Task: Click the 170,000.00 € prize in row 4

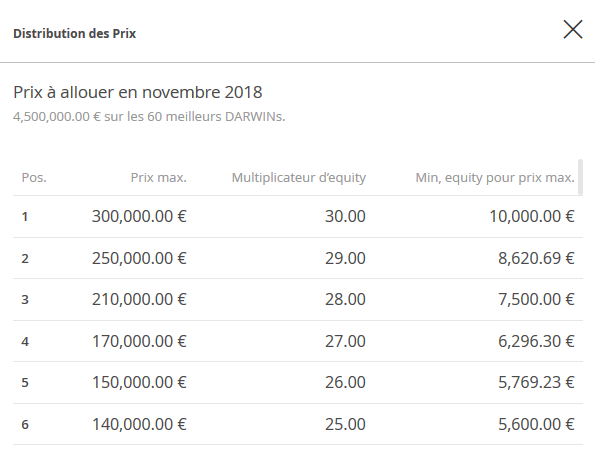Action: (x=139, y=341)
